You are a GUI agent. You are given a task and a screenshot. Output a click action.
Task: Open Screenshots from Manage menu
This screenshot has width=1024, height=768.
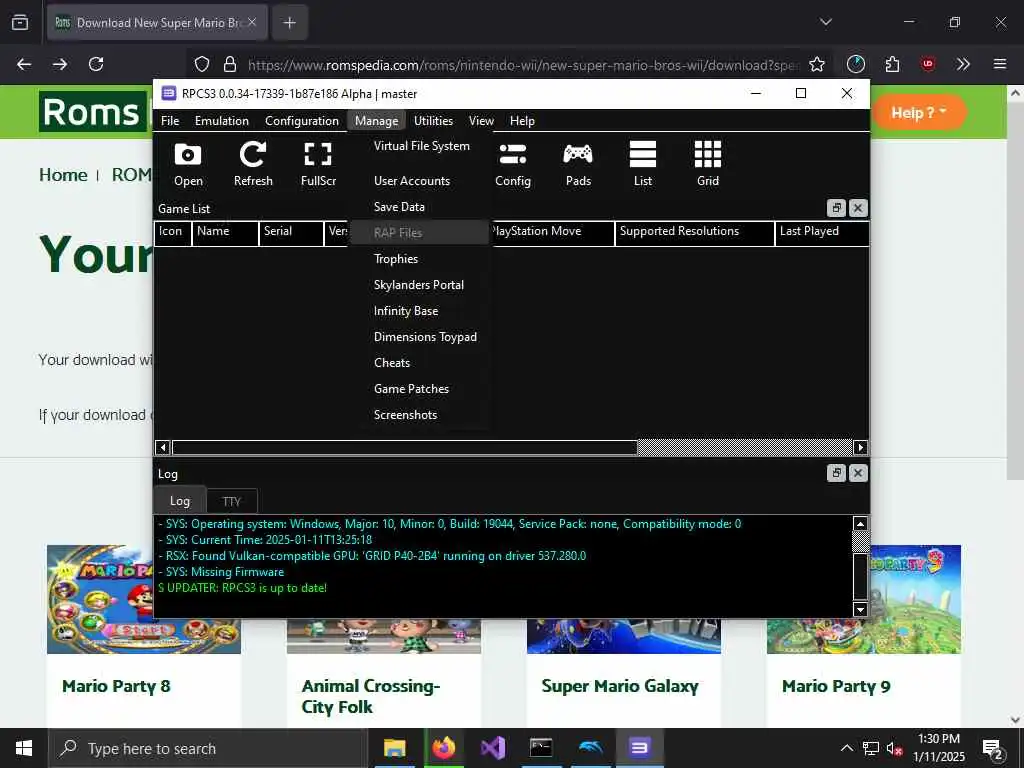[x=421, y=415]
